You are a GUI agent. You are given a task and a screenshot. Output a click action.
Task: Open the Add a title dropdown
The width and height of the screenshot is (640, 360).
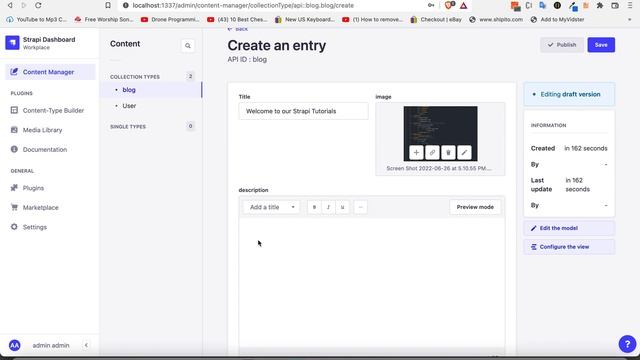click(x=271, y=207)
